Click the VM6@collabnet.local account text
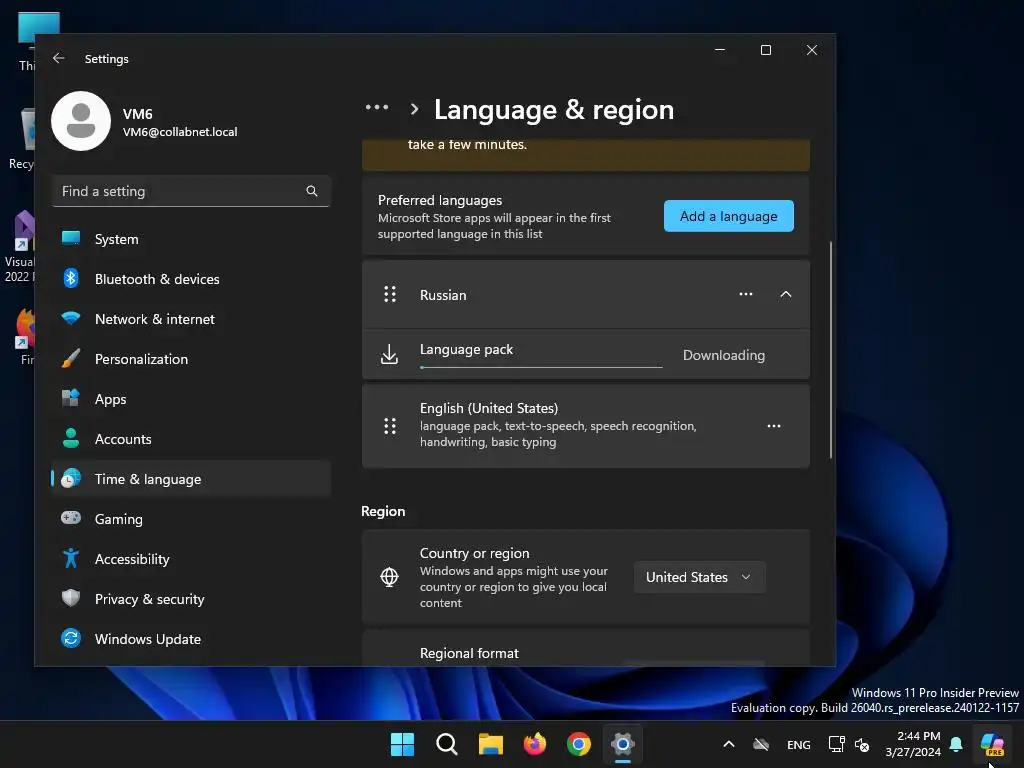 (x=180, y=132)
